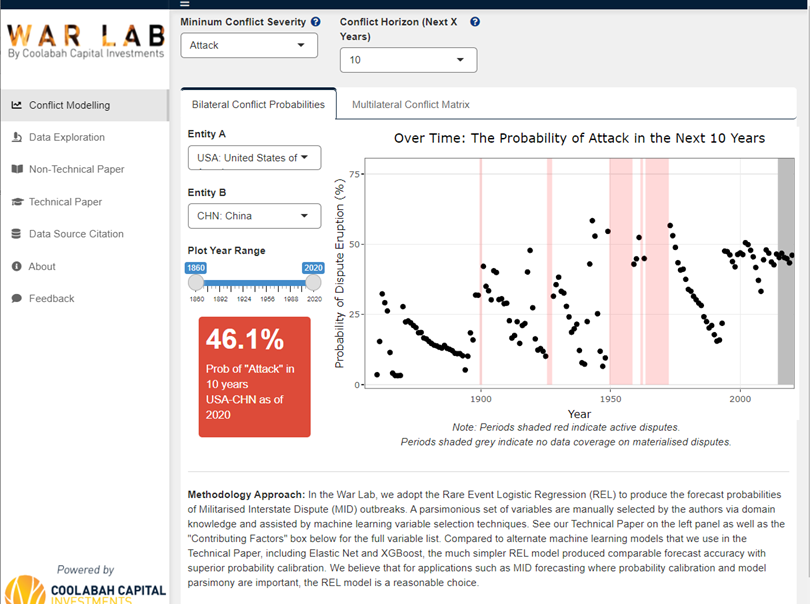The height and width of the screenshot is (604, 810).
Task: Click the Non-Technical Paper book icon
Action: (16, 169)
